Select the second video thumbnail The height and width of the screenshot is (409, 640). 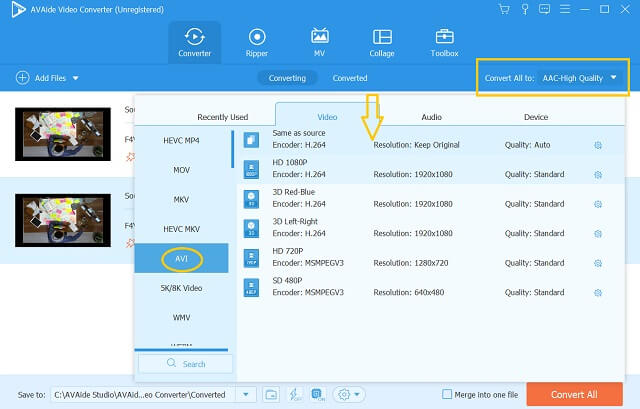63,220
